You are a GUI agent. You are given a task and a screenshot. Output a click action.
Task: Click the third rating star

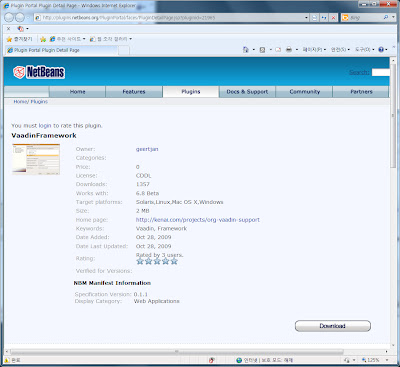pos(157,261)
